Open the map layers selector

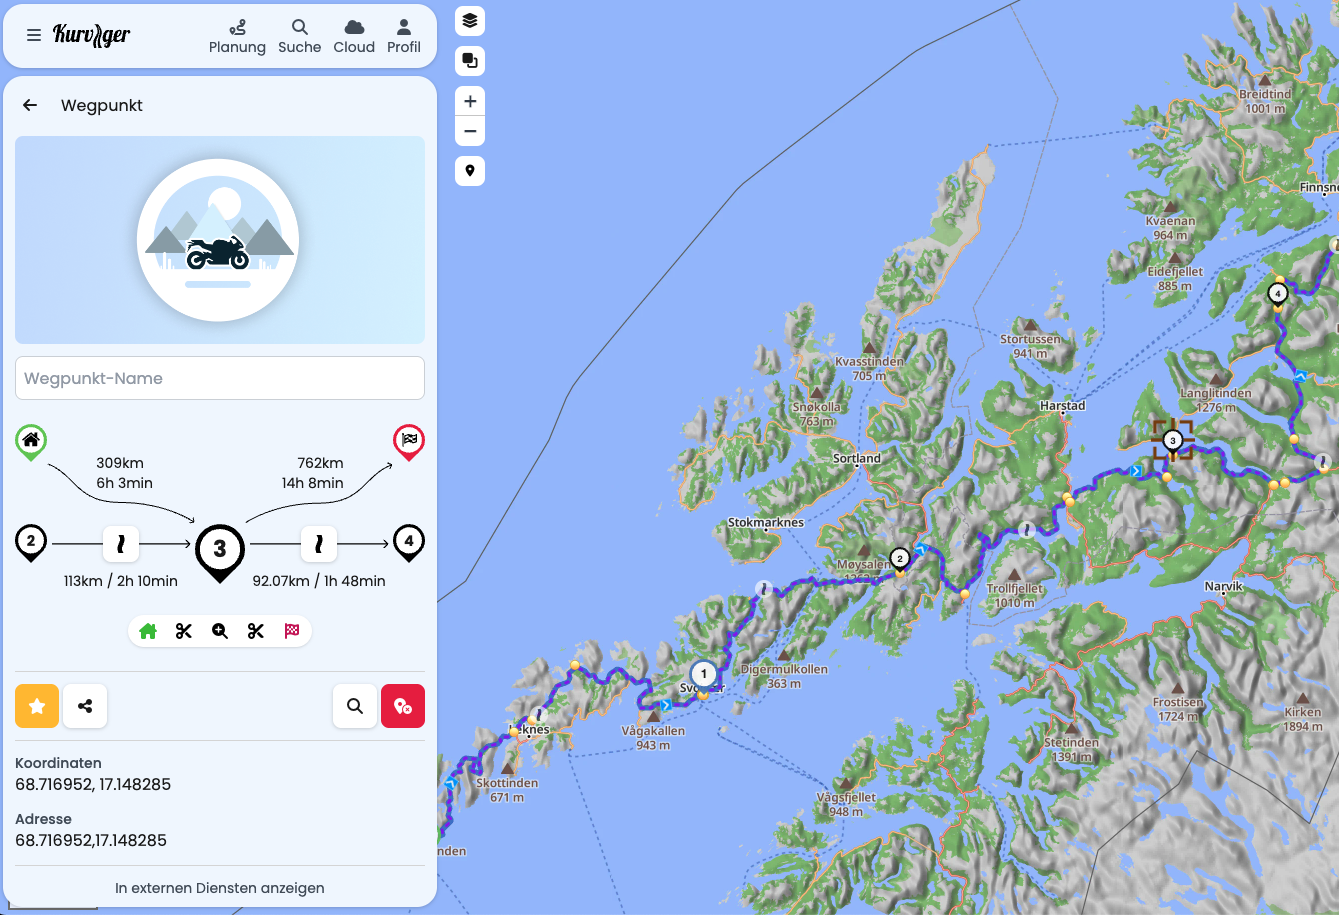tap(470, 21)
